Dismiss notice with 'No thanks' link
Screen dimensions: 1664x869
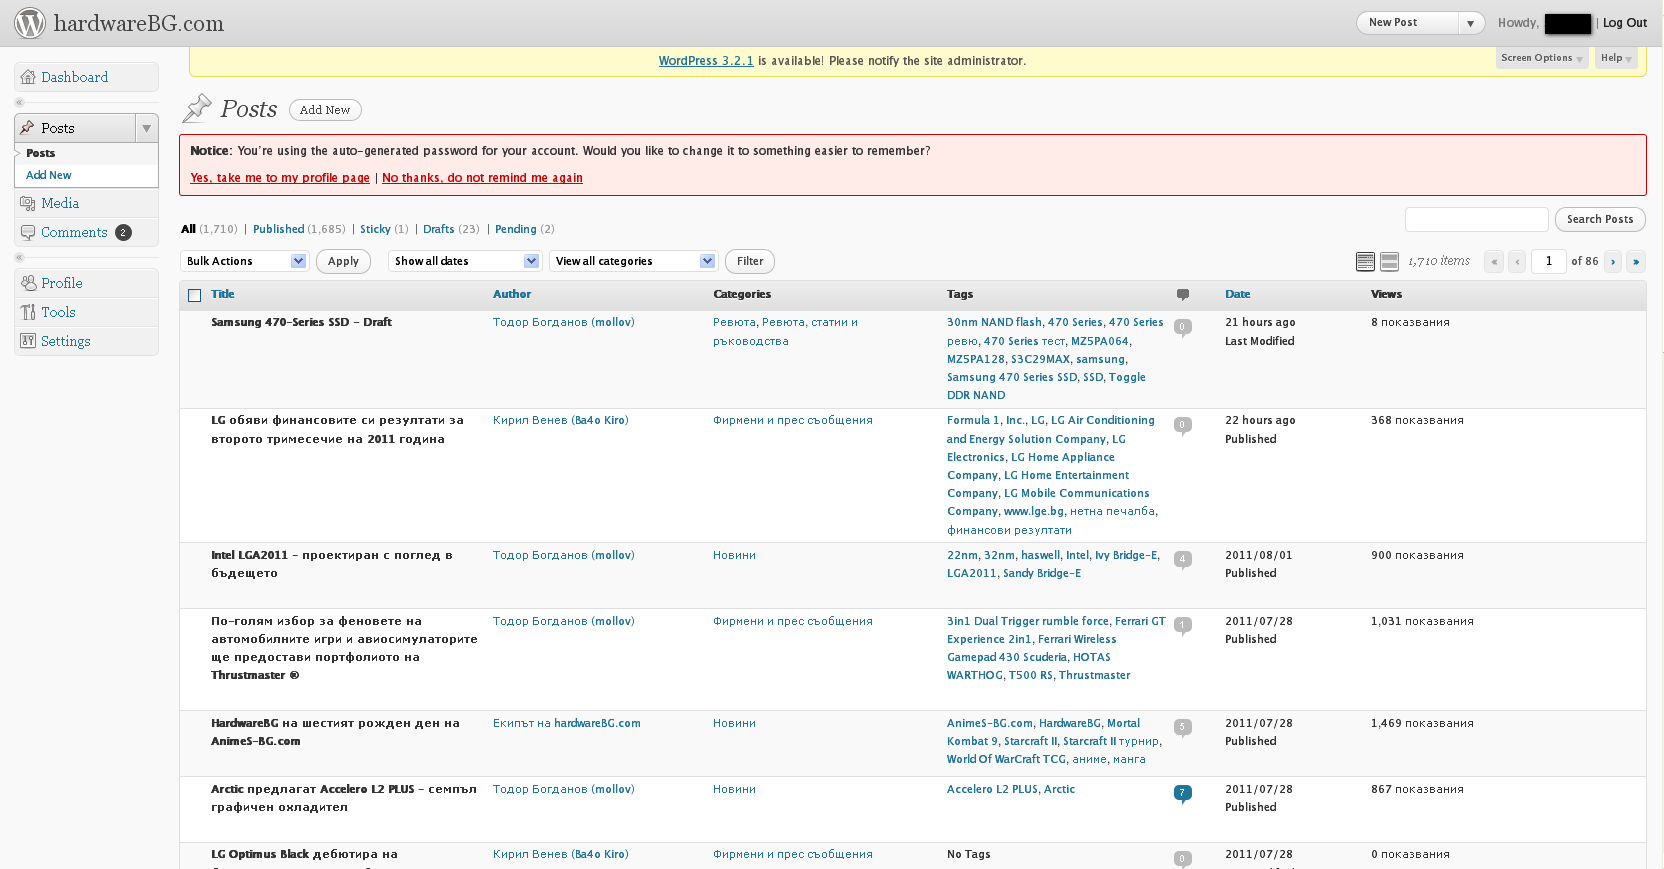pyautogui.click(x=482, y=178)
